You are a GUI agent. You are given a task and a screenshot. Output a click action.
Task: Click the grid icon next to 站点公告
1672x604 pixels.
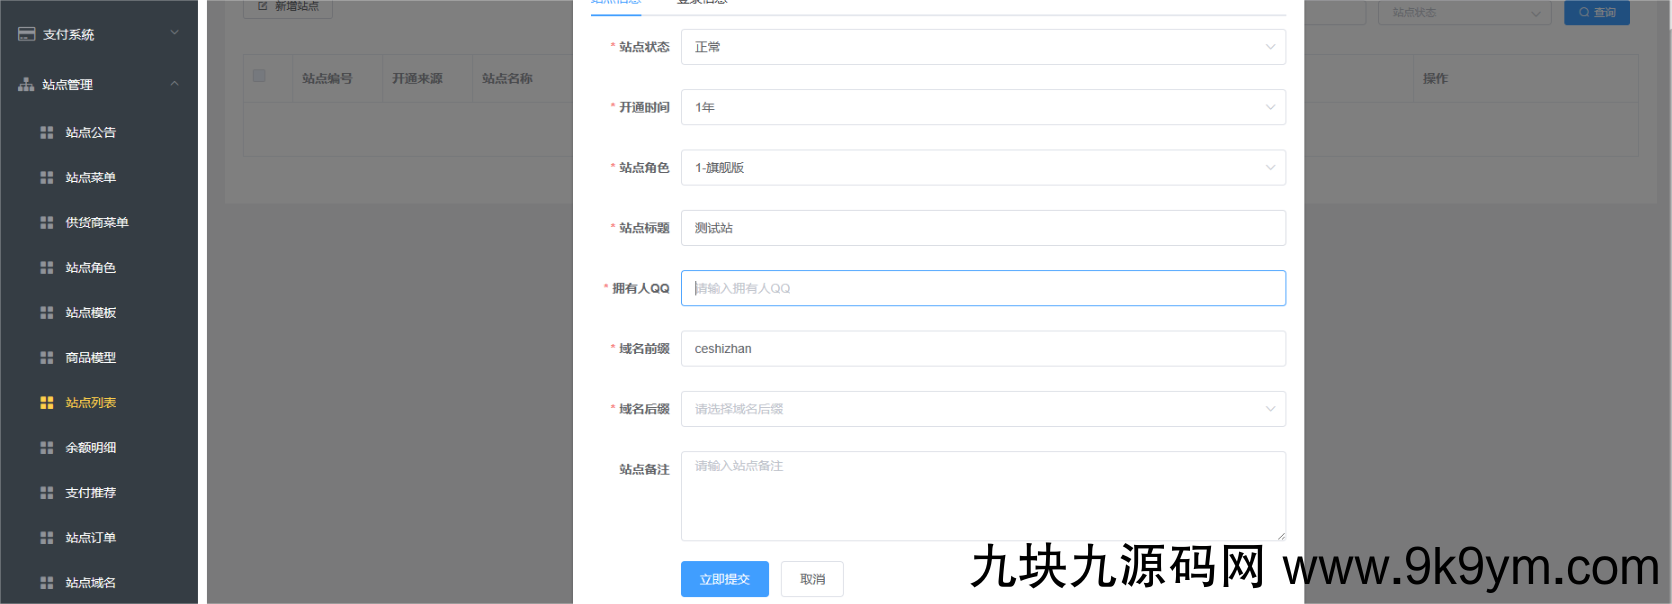coord(46,132)
